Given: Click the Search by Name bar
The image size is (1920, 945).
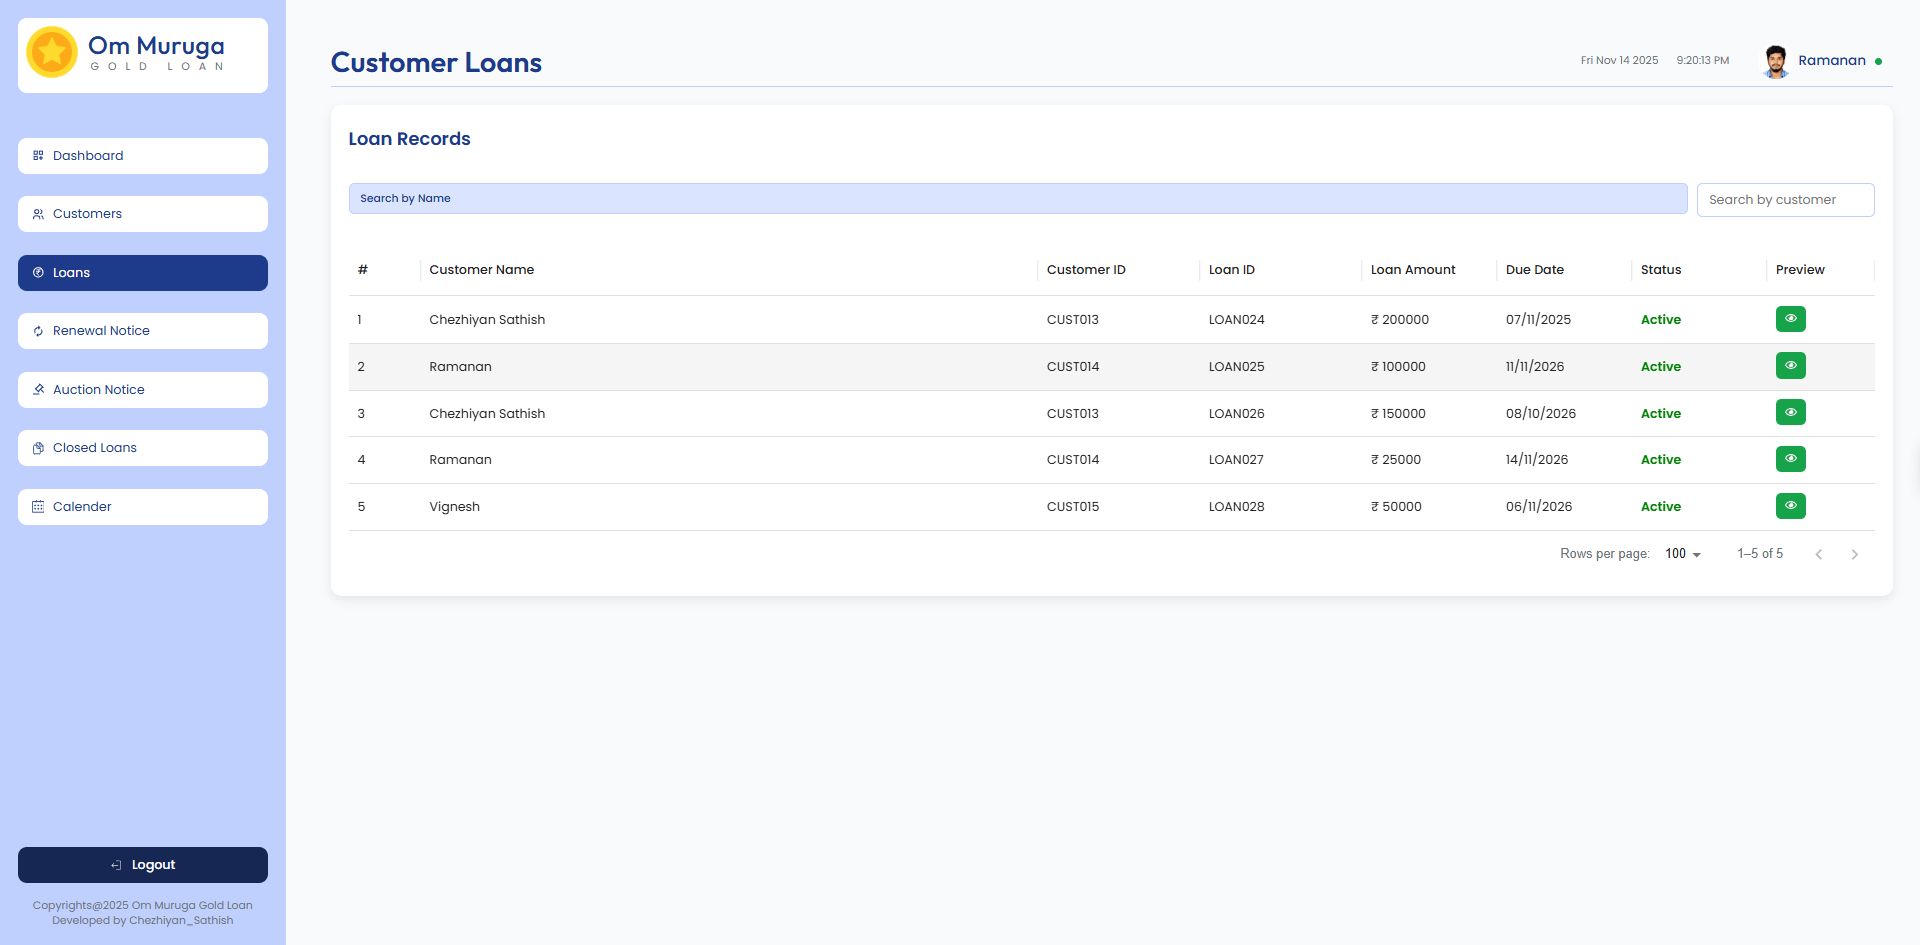Looking at the screenshot, I should (x=1017, y=199).
